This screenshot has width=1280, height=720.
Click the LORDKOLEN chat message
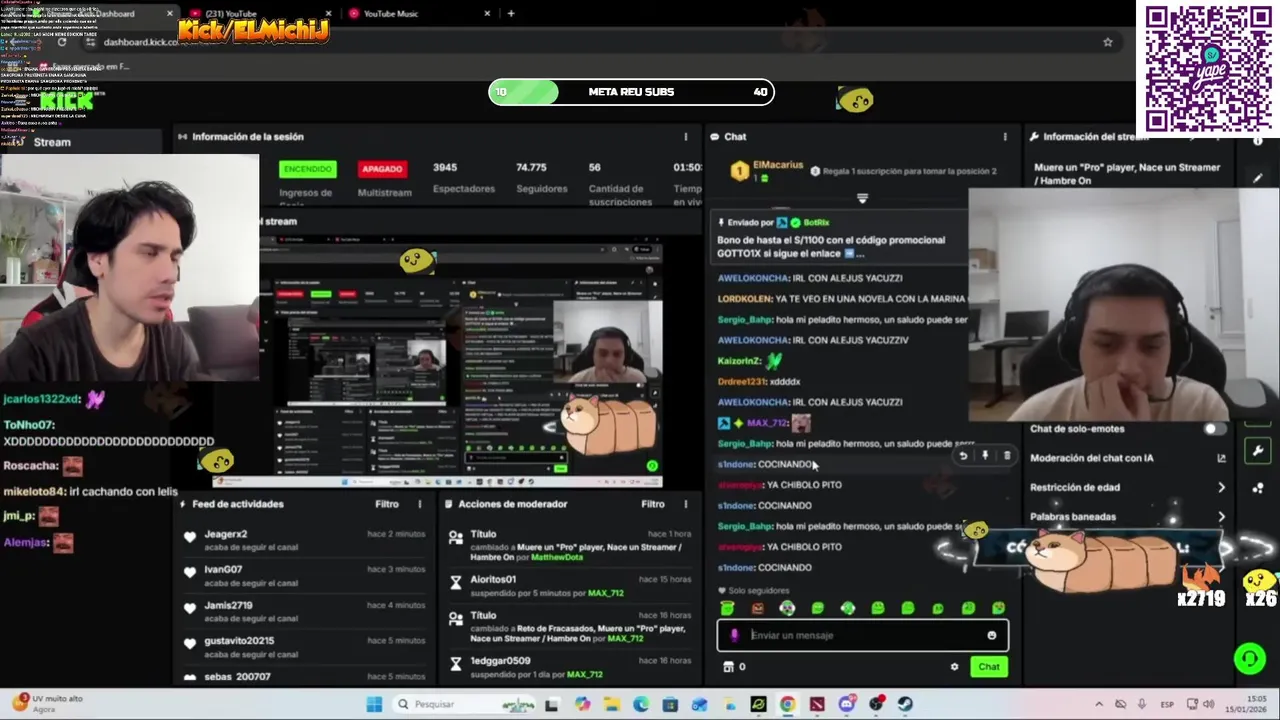(x=842, y=298)
